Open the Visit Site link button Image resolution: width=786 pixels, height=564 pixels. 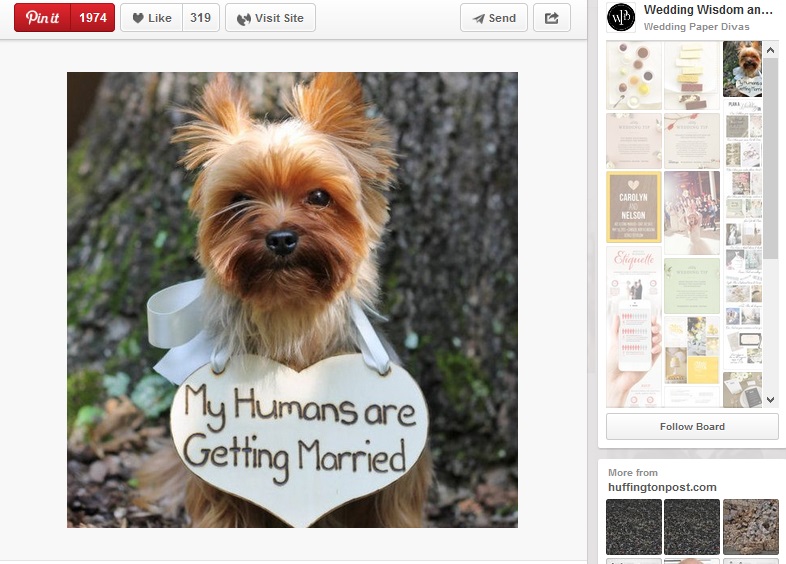tap(270, 18)
